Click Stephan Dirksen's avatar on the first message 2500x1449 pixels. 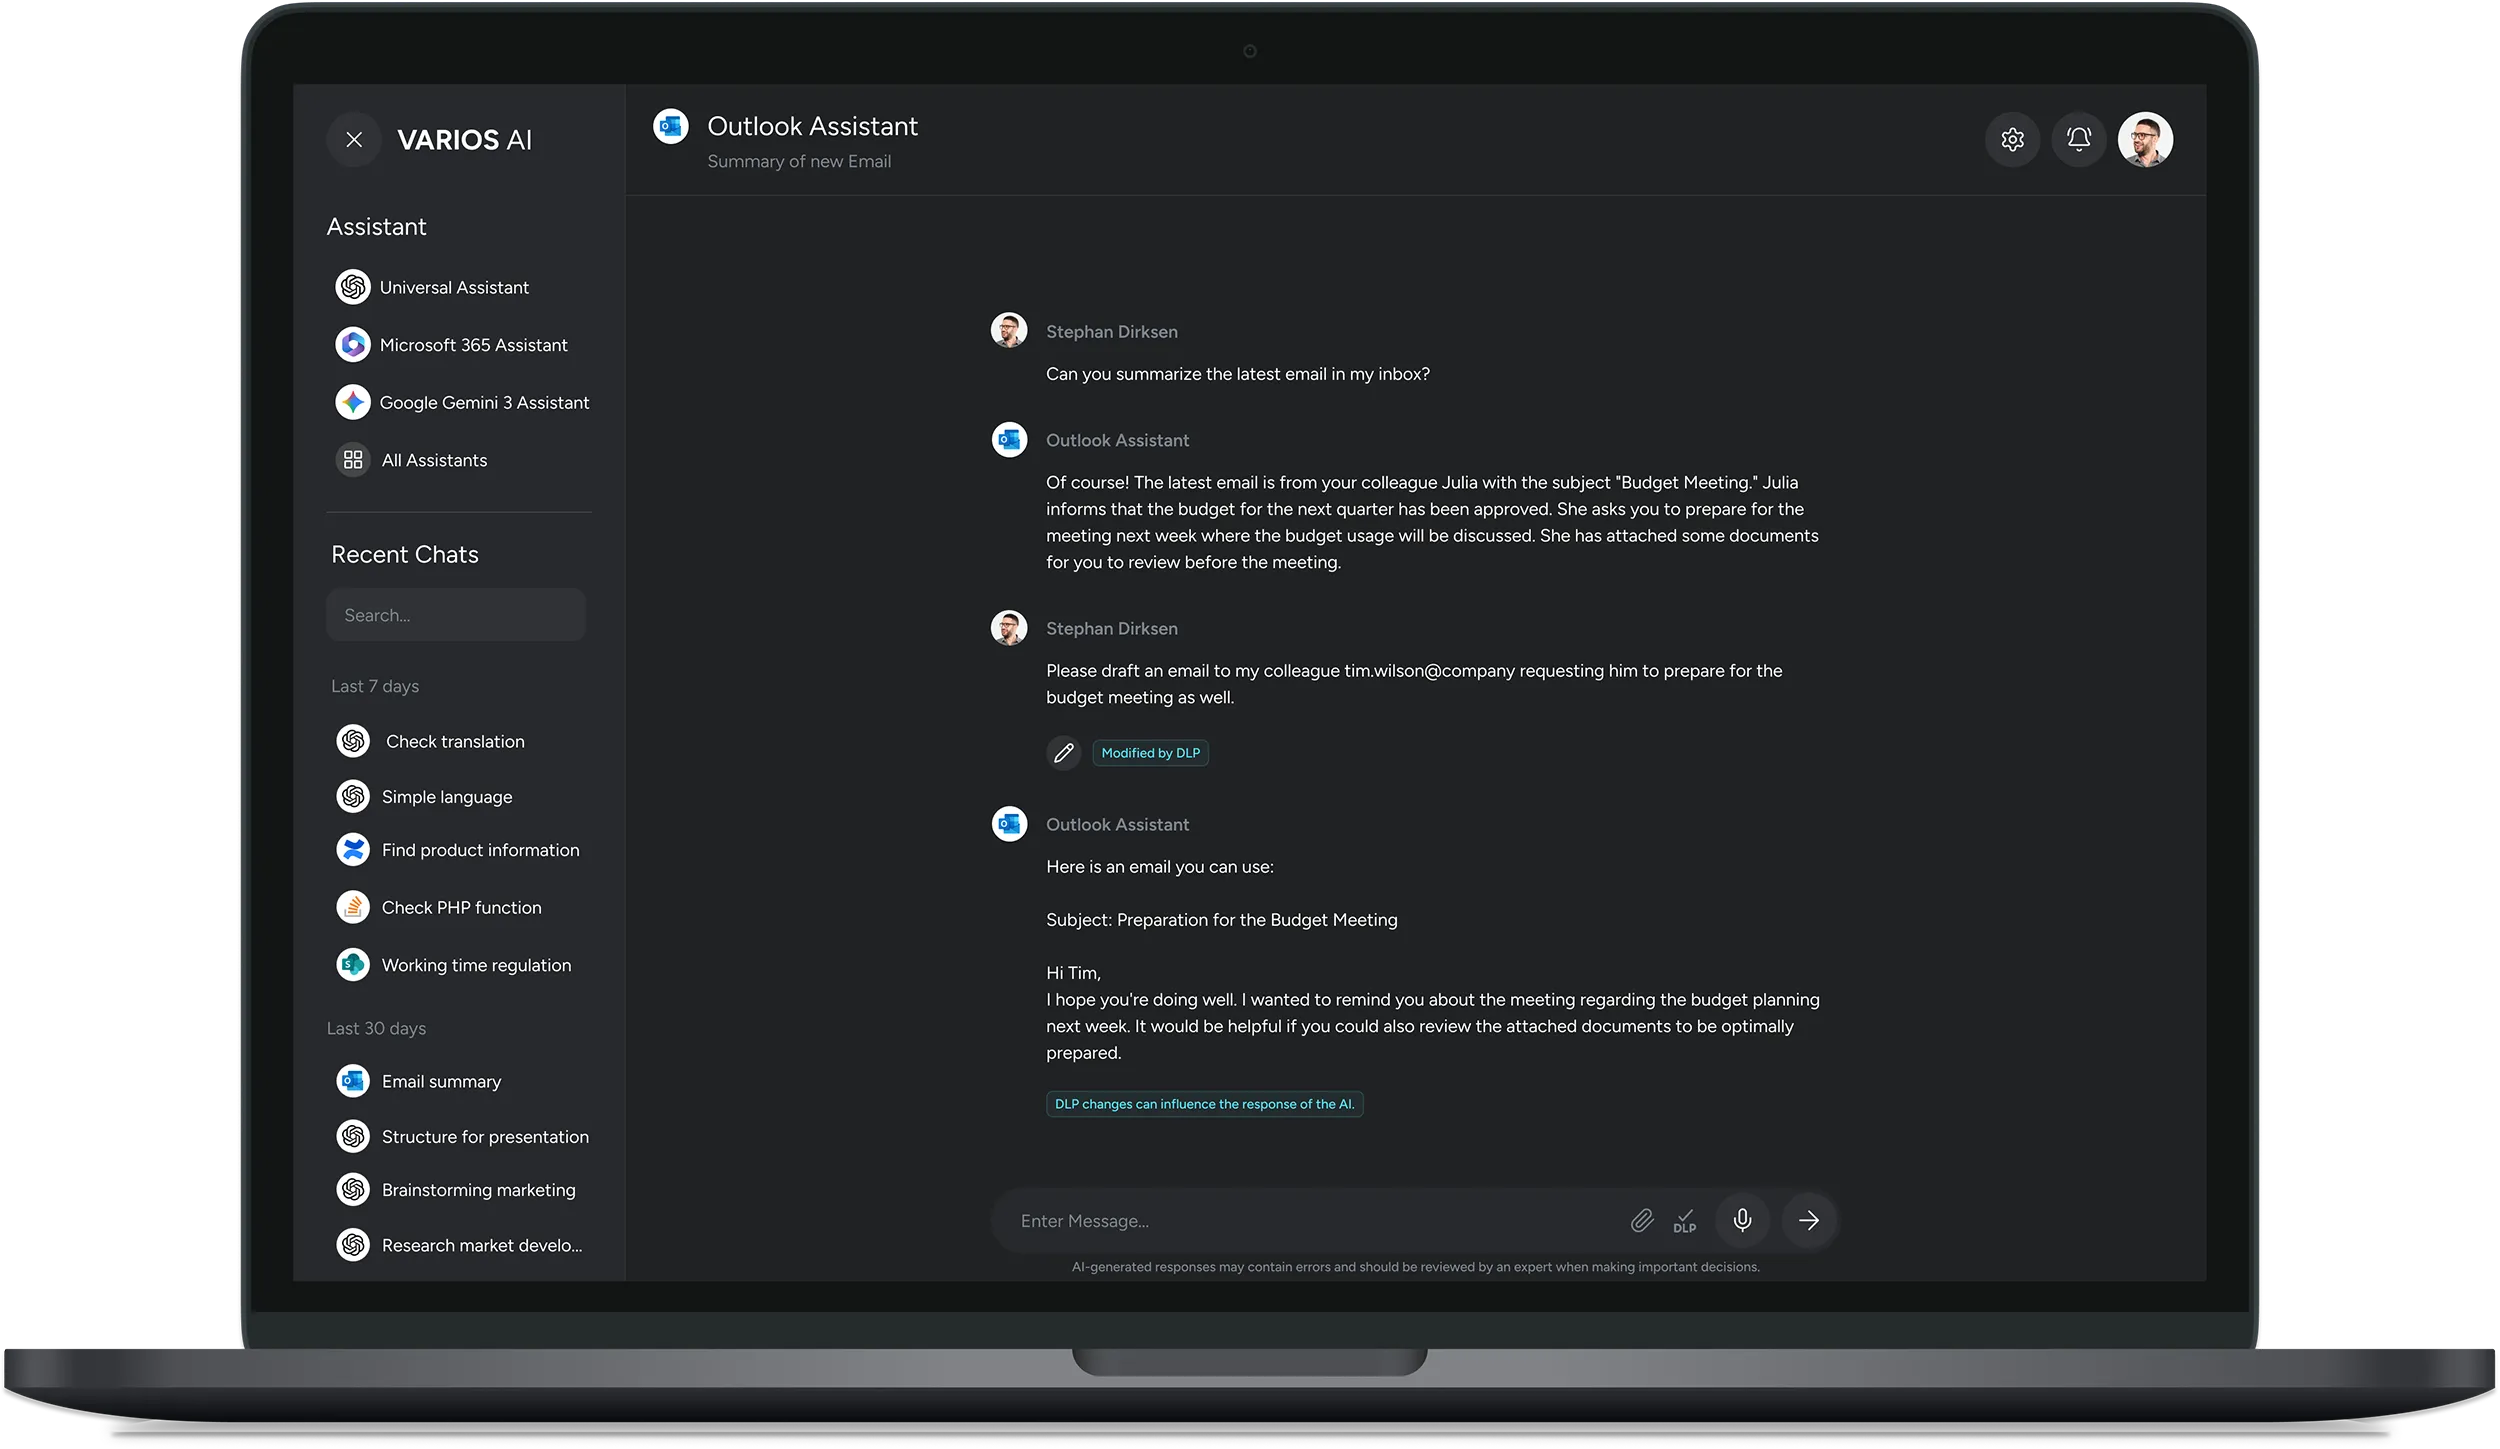[x=1009, y=330]
